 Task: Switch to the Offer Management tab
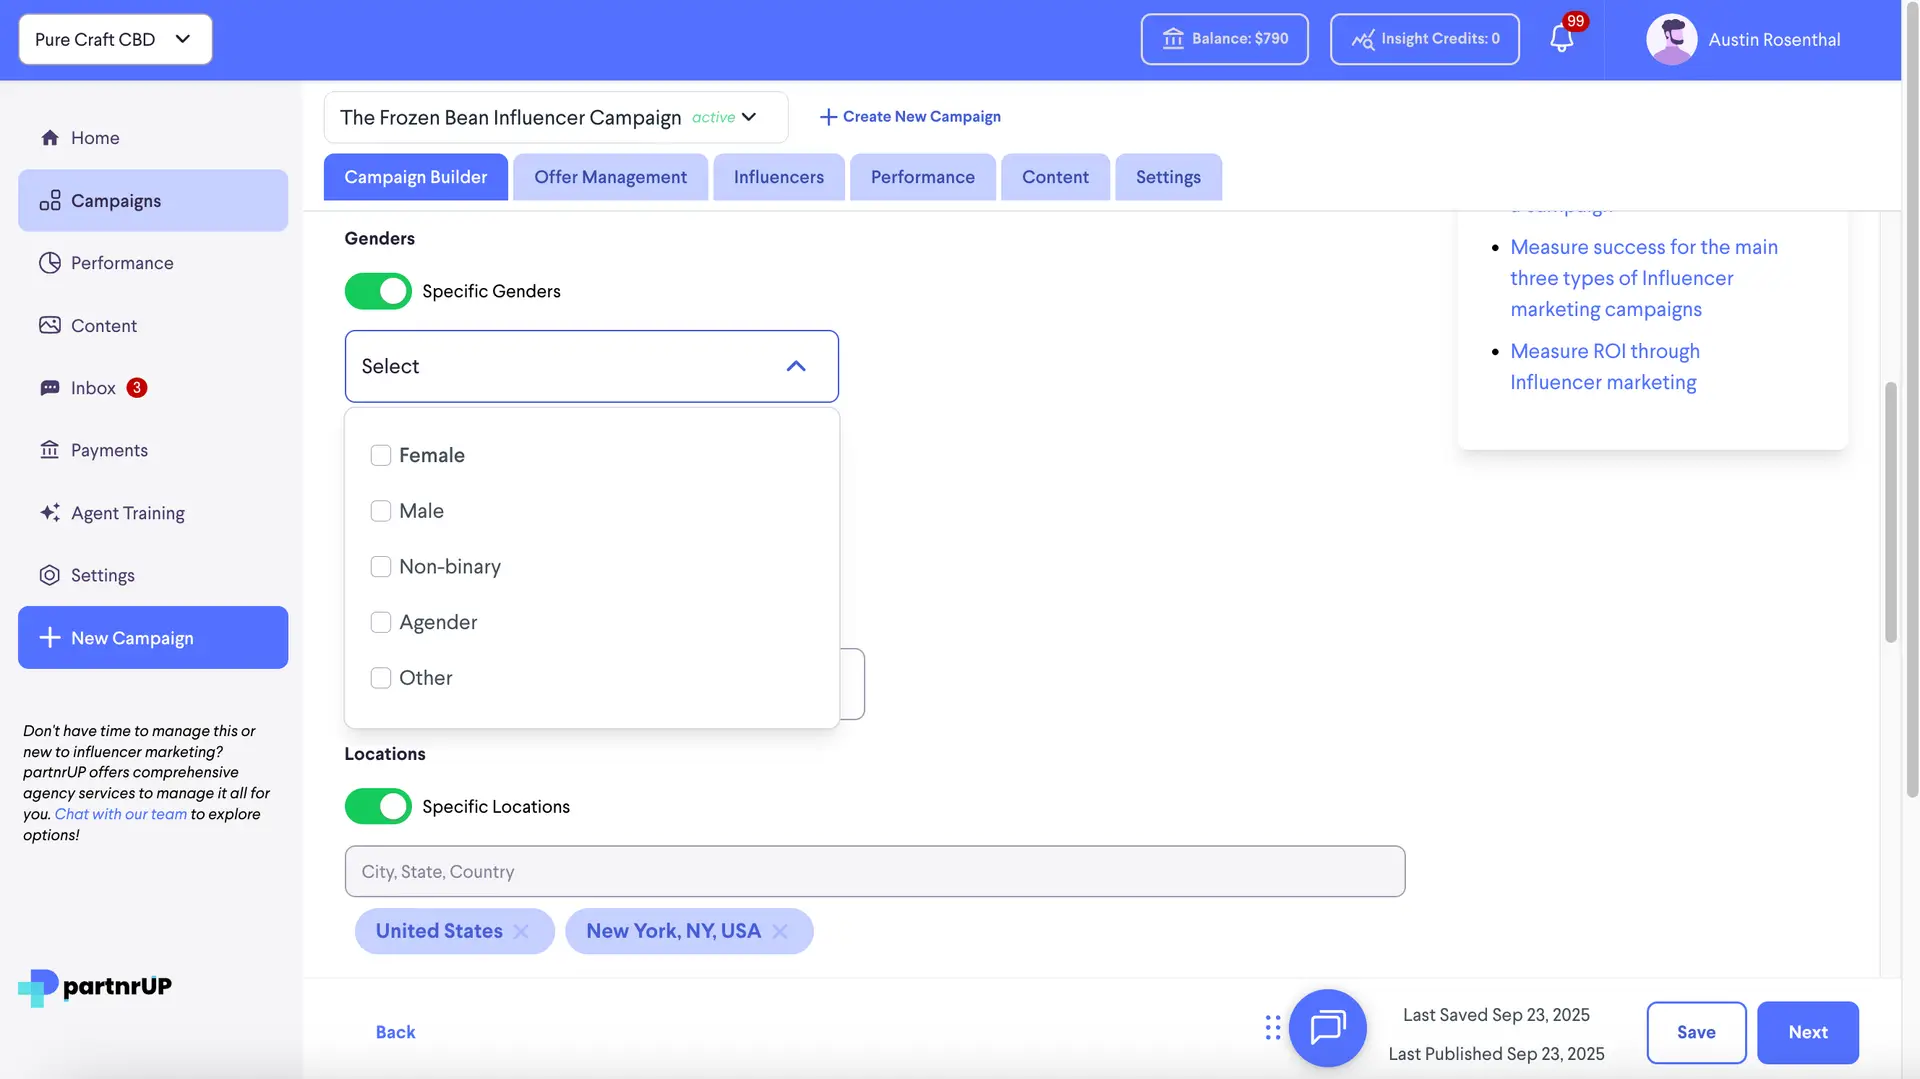click(610, 176)
